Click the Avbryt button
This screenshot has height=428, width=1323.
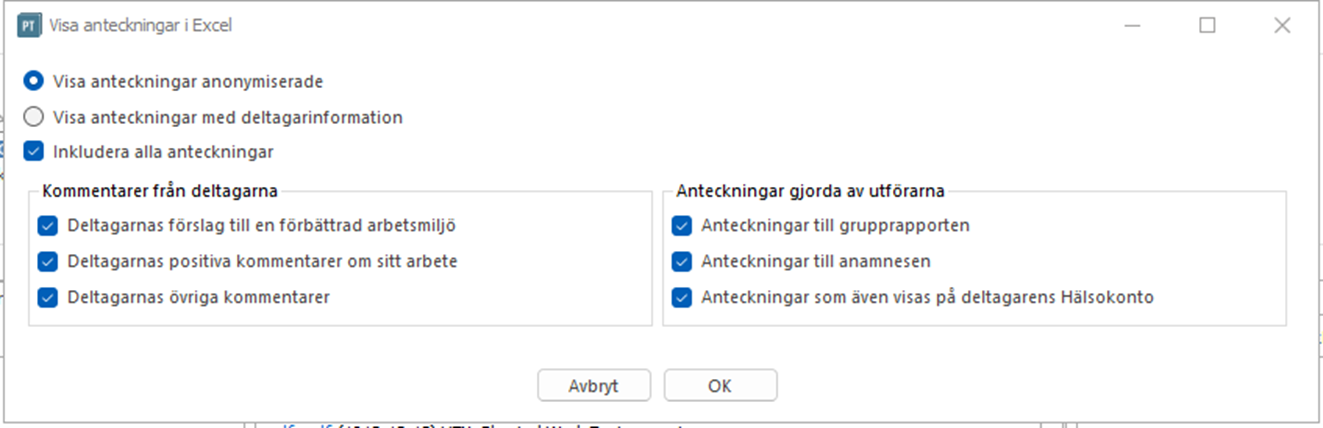click(x=594, y=385)
